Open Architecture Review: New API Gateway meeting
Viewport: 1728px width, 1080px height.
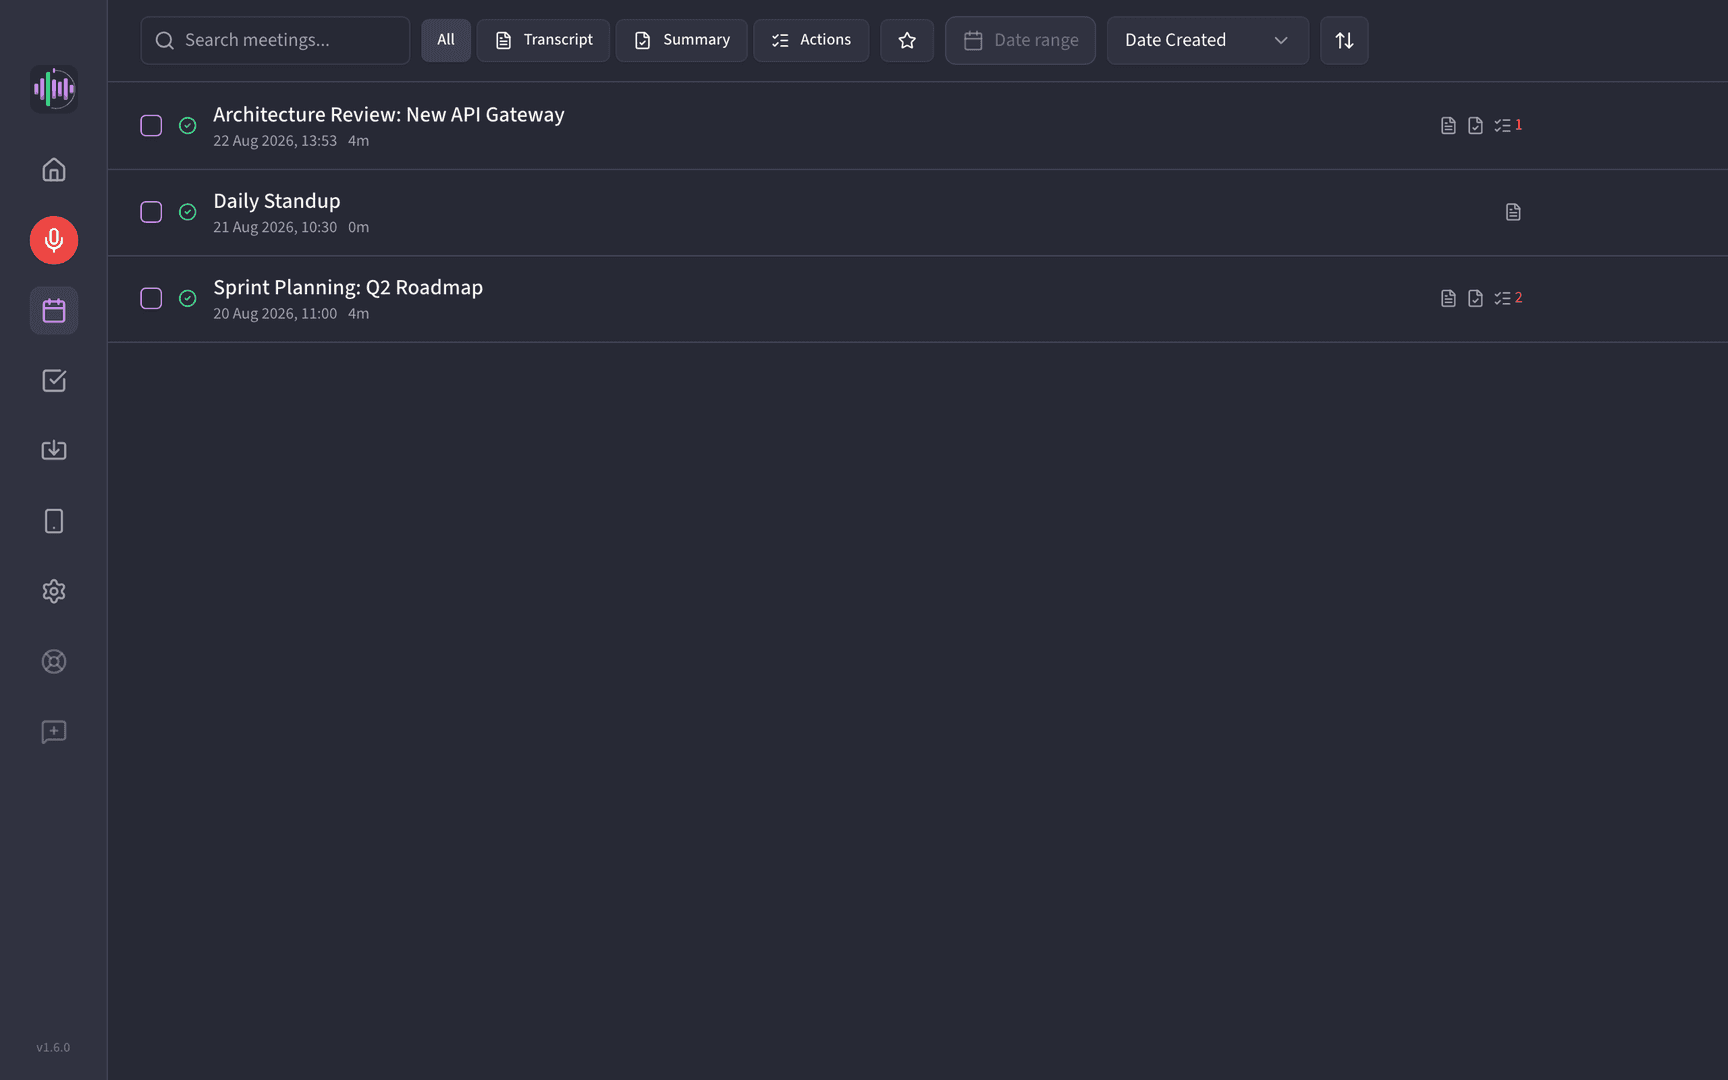[388, 114]
